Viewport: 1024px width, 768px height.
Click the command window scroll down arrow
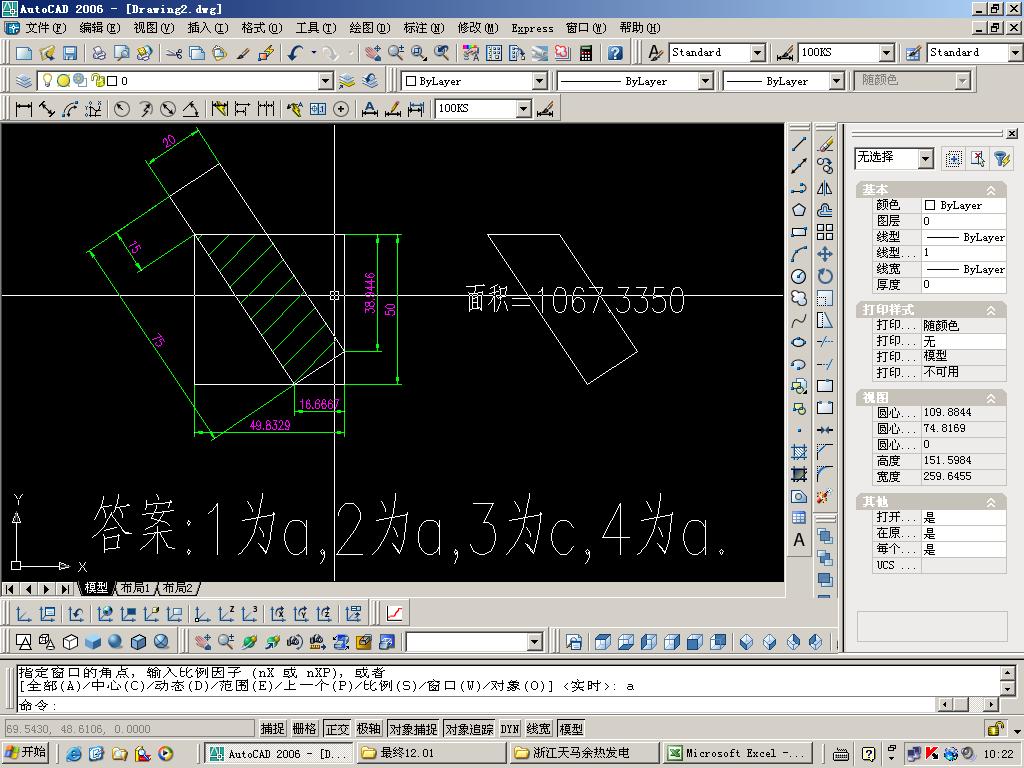point(1008,689)
